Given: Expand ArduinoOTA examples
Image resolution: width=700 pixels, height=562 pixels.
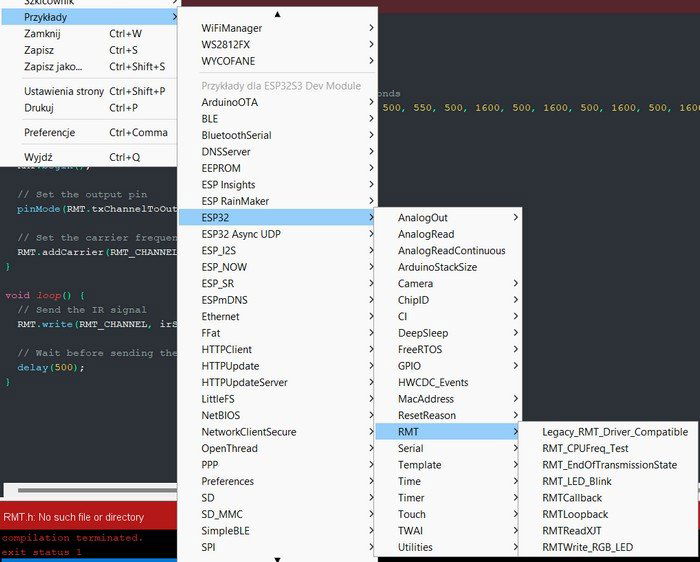Looking at the screenshot, I should (x=277, y=102).
